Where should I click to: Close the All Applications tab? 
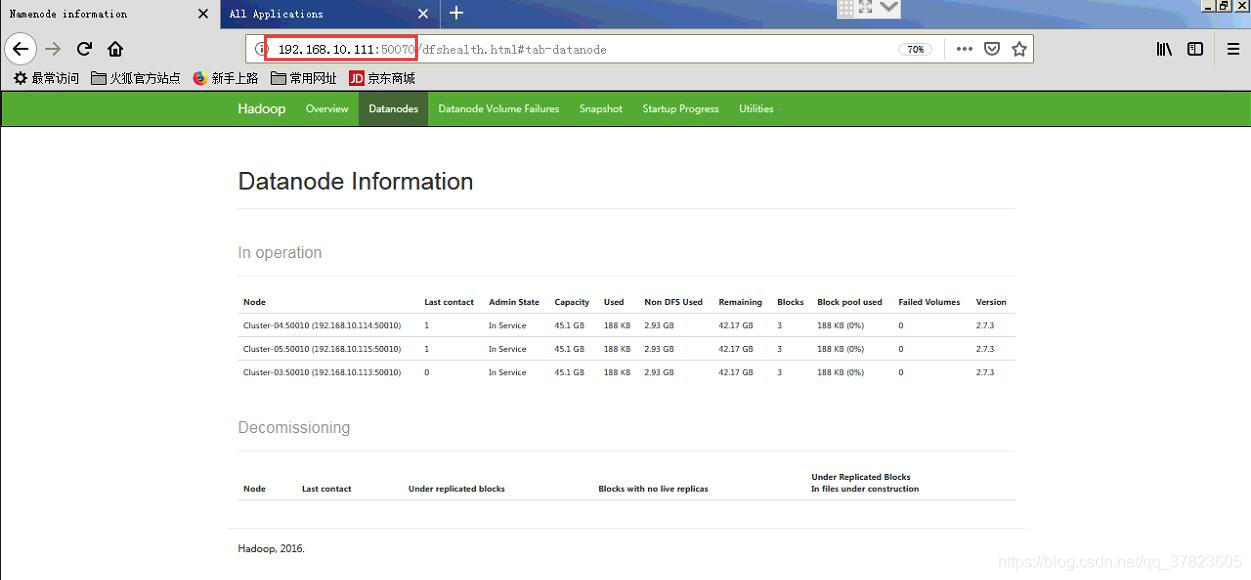click(423, 14)
